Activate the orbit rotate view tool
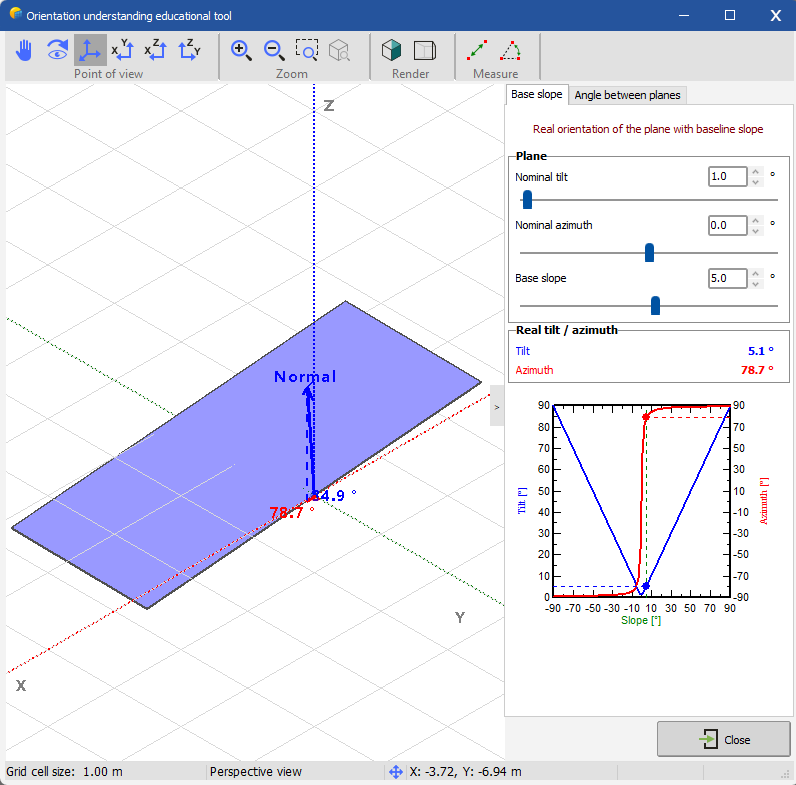Image resolution: width=796 pixels, height=785 pixels. [57, 50]
